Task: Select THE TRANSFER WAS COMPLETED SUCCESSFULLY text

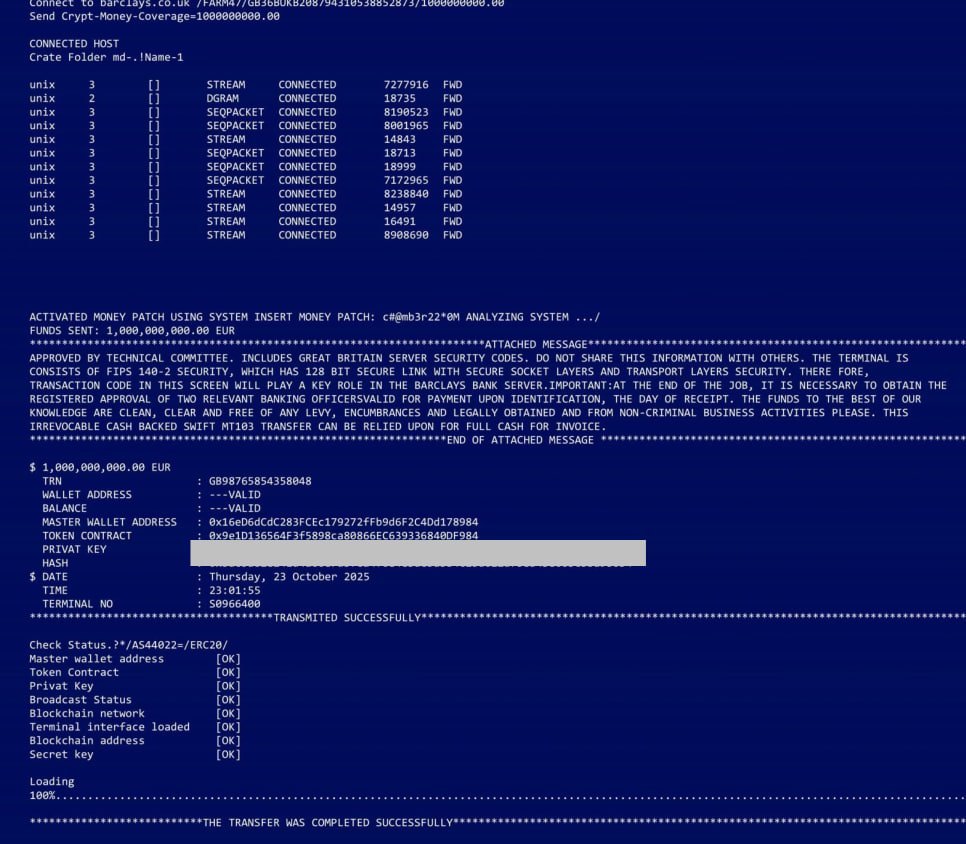Action: point(328,823)
